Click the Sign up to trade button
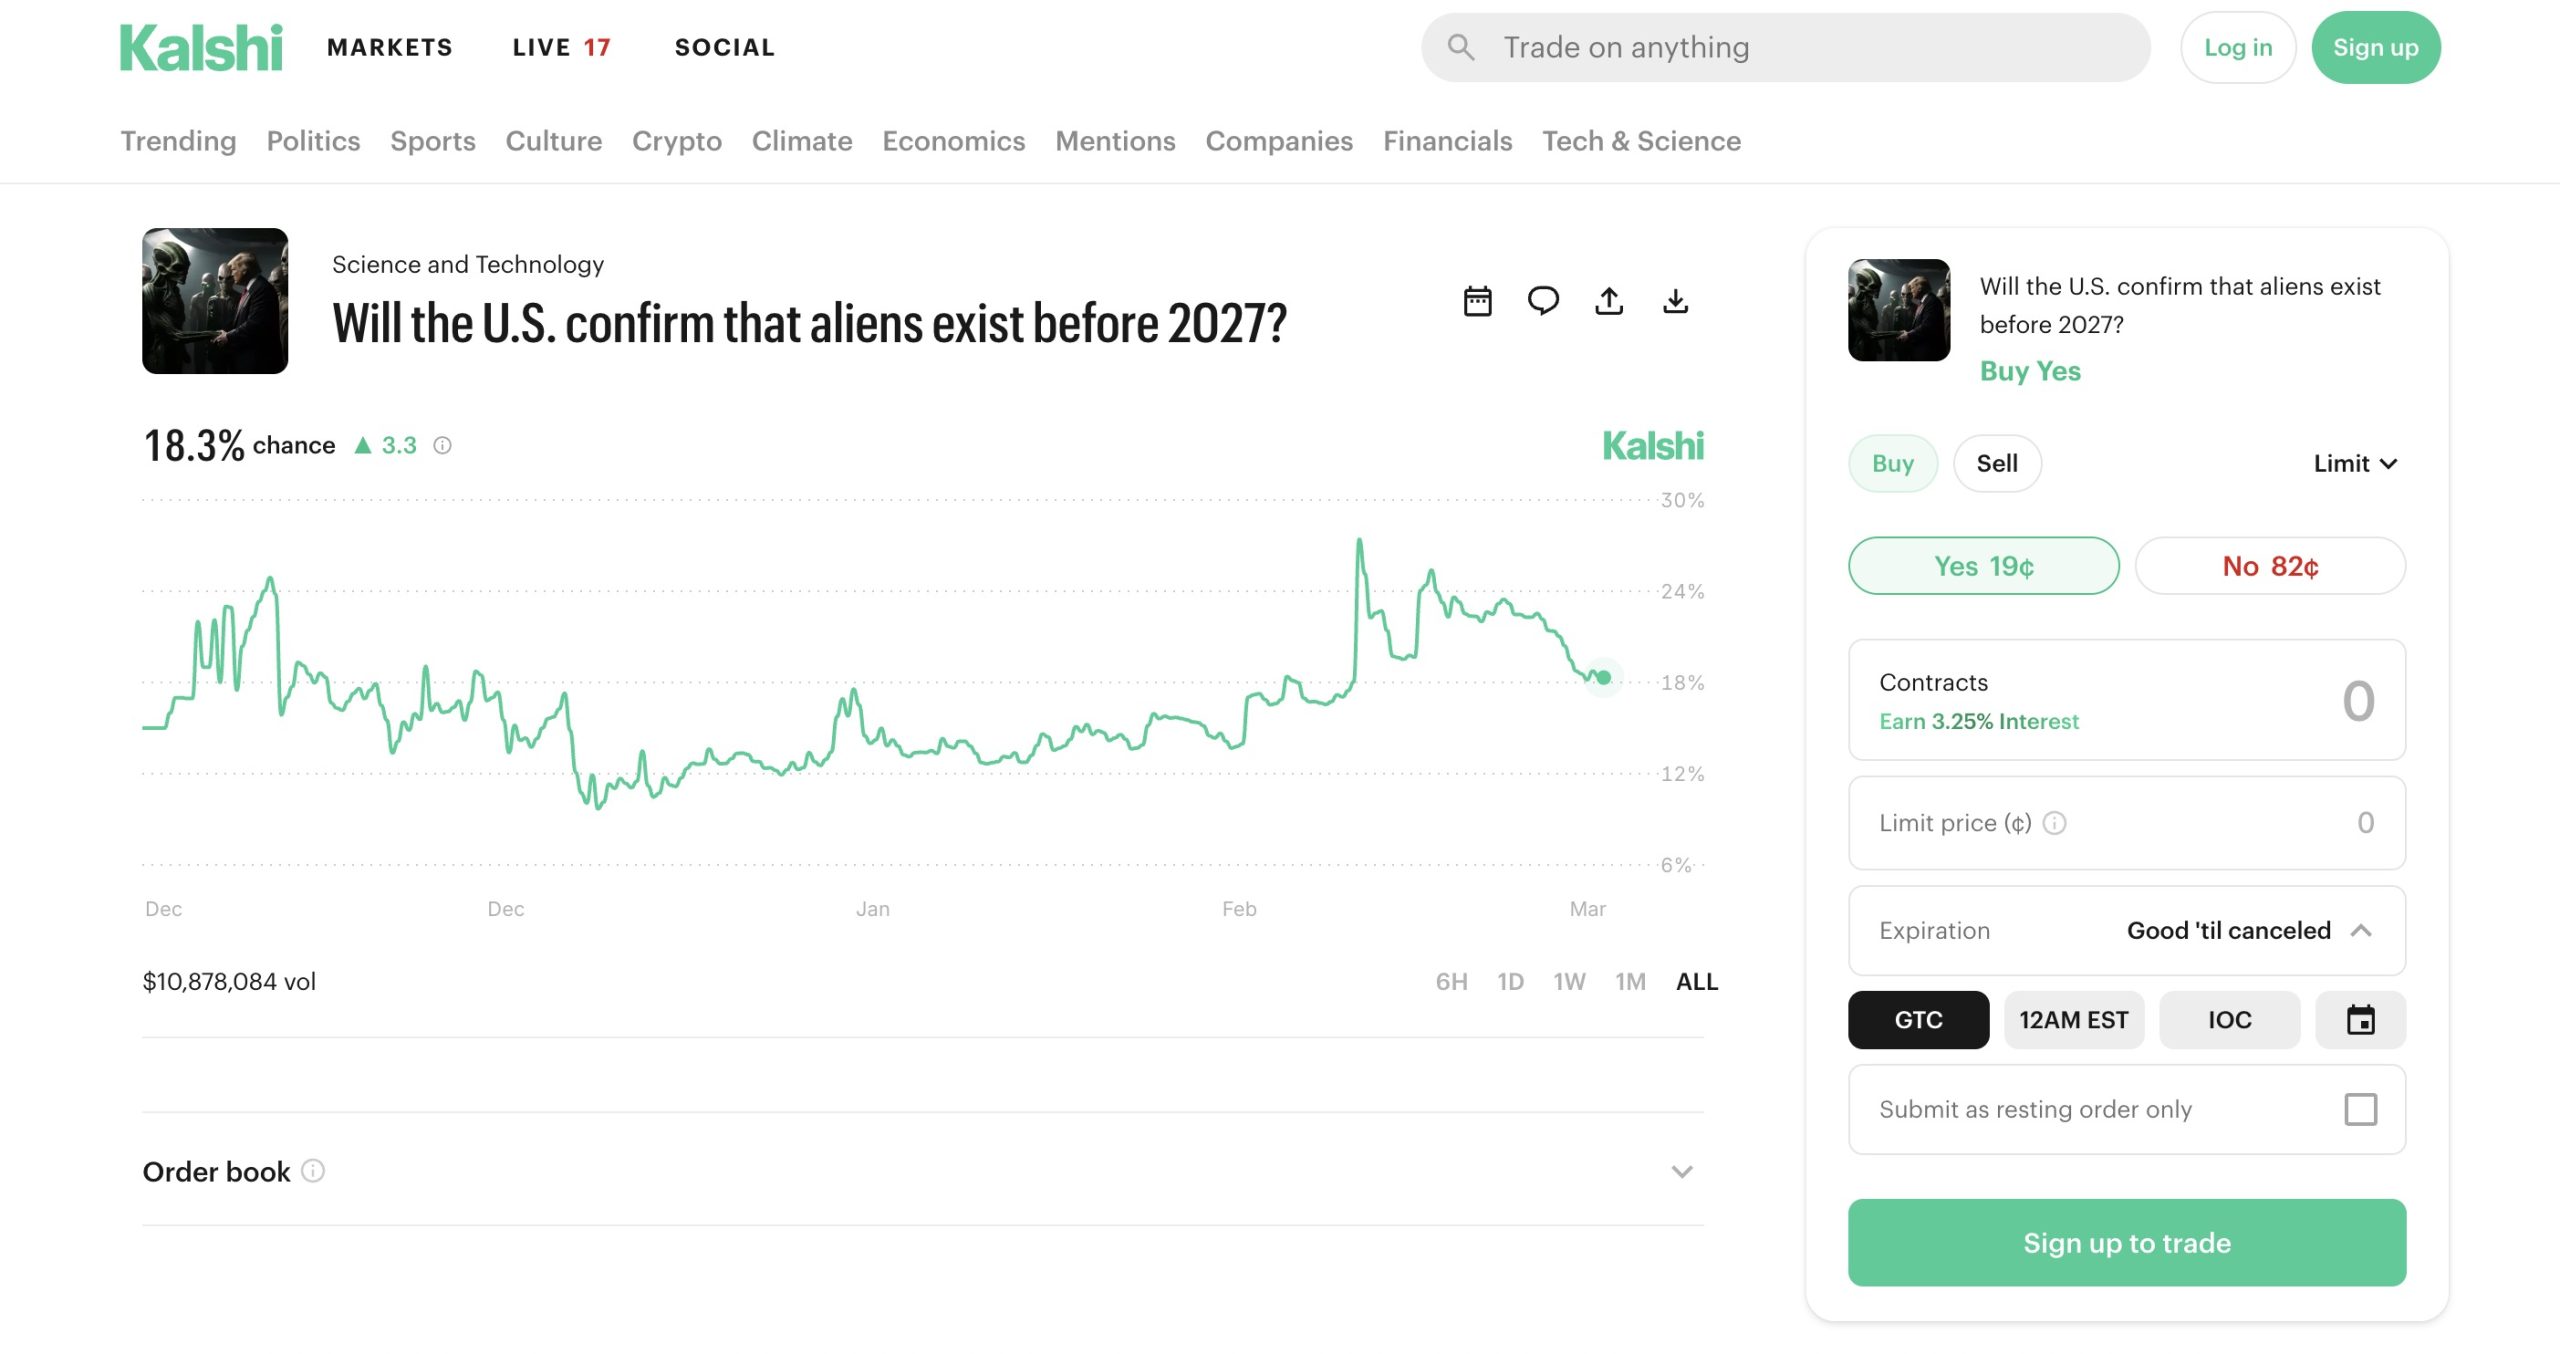The width and height of the screenshot is (2560, 1354). point(2126,1243)
